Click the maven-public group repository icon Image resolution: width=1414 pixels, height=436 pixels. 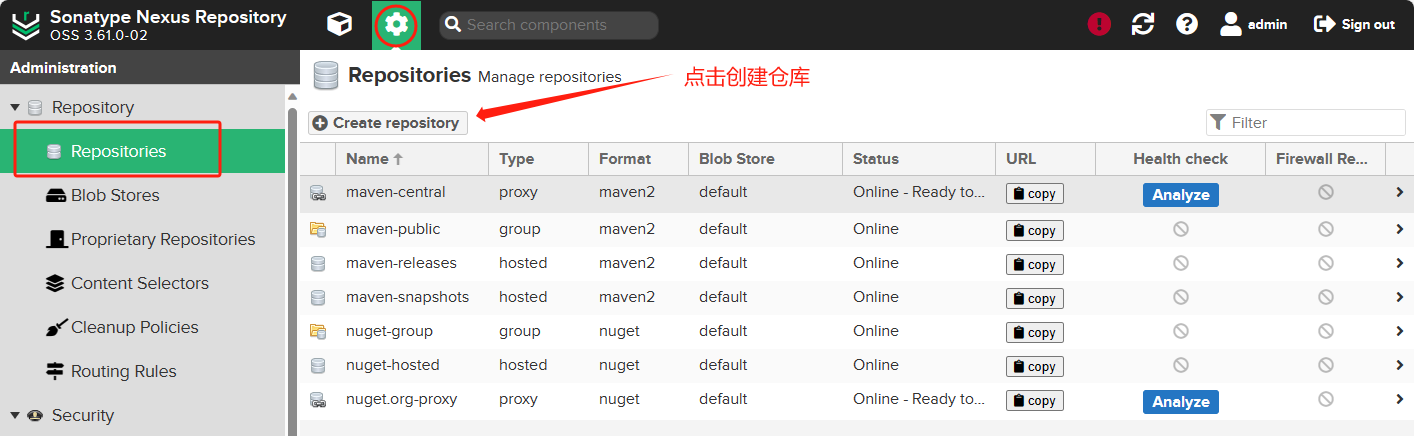(x=318, y=230)
